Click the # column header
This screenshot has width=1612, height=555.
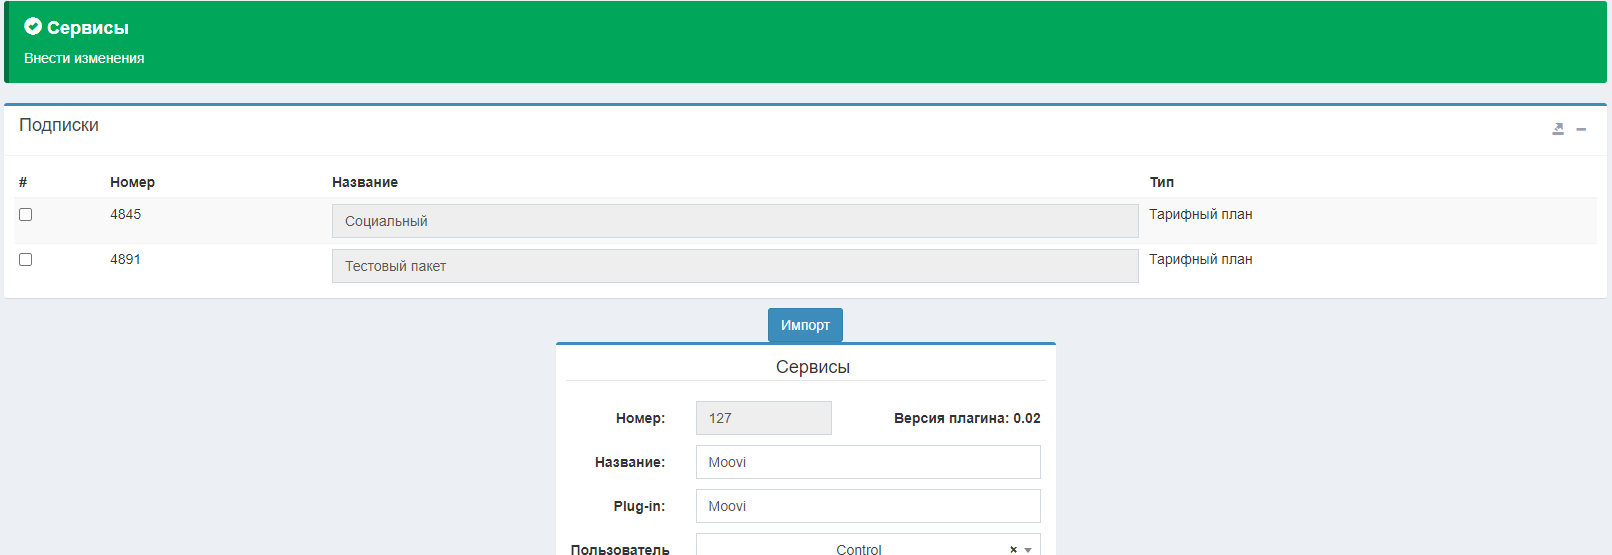(23, 182)
